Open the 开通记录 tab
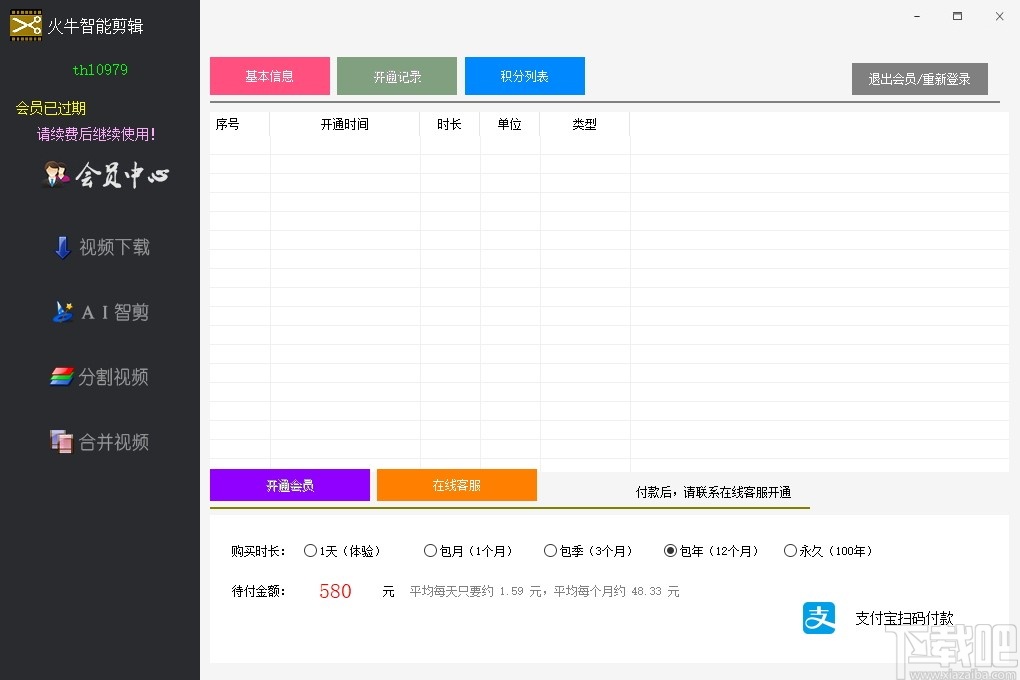The height and width of the screenshot is (680, 1020). coord(397,75)
